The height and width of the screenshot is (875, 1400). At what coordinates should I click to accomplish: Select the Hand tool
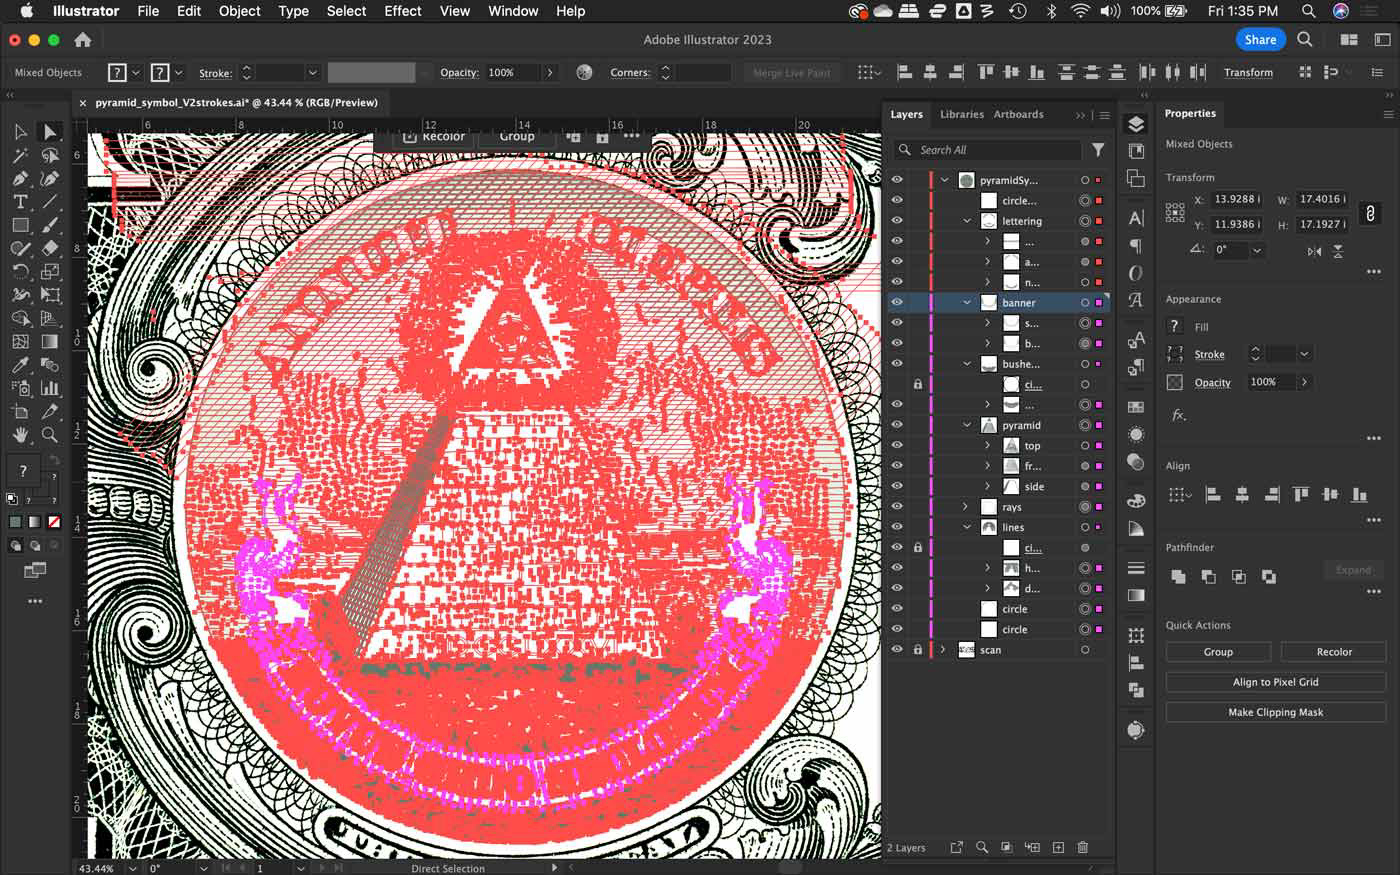(20, 435)
